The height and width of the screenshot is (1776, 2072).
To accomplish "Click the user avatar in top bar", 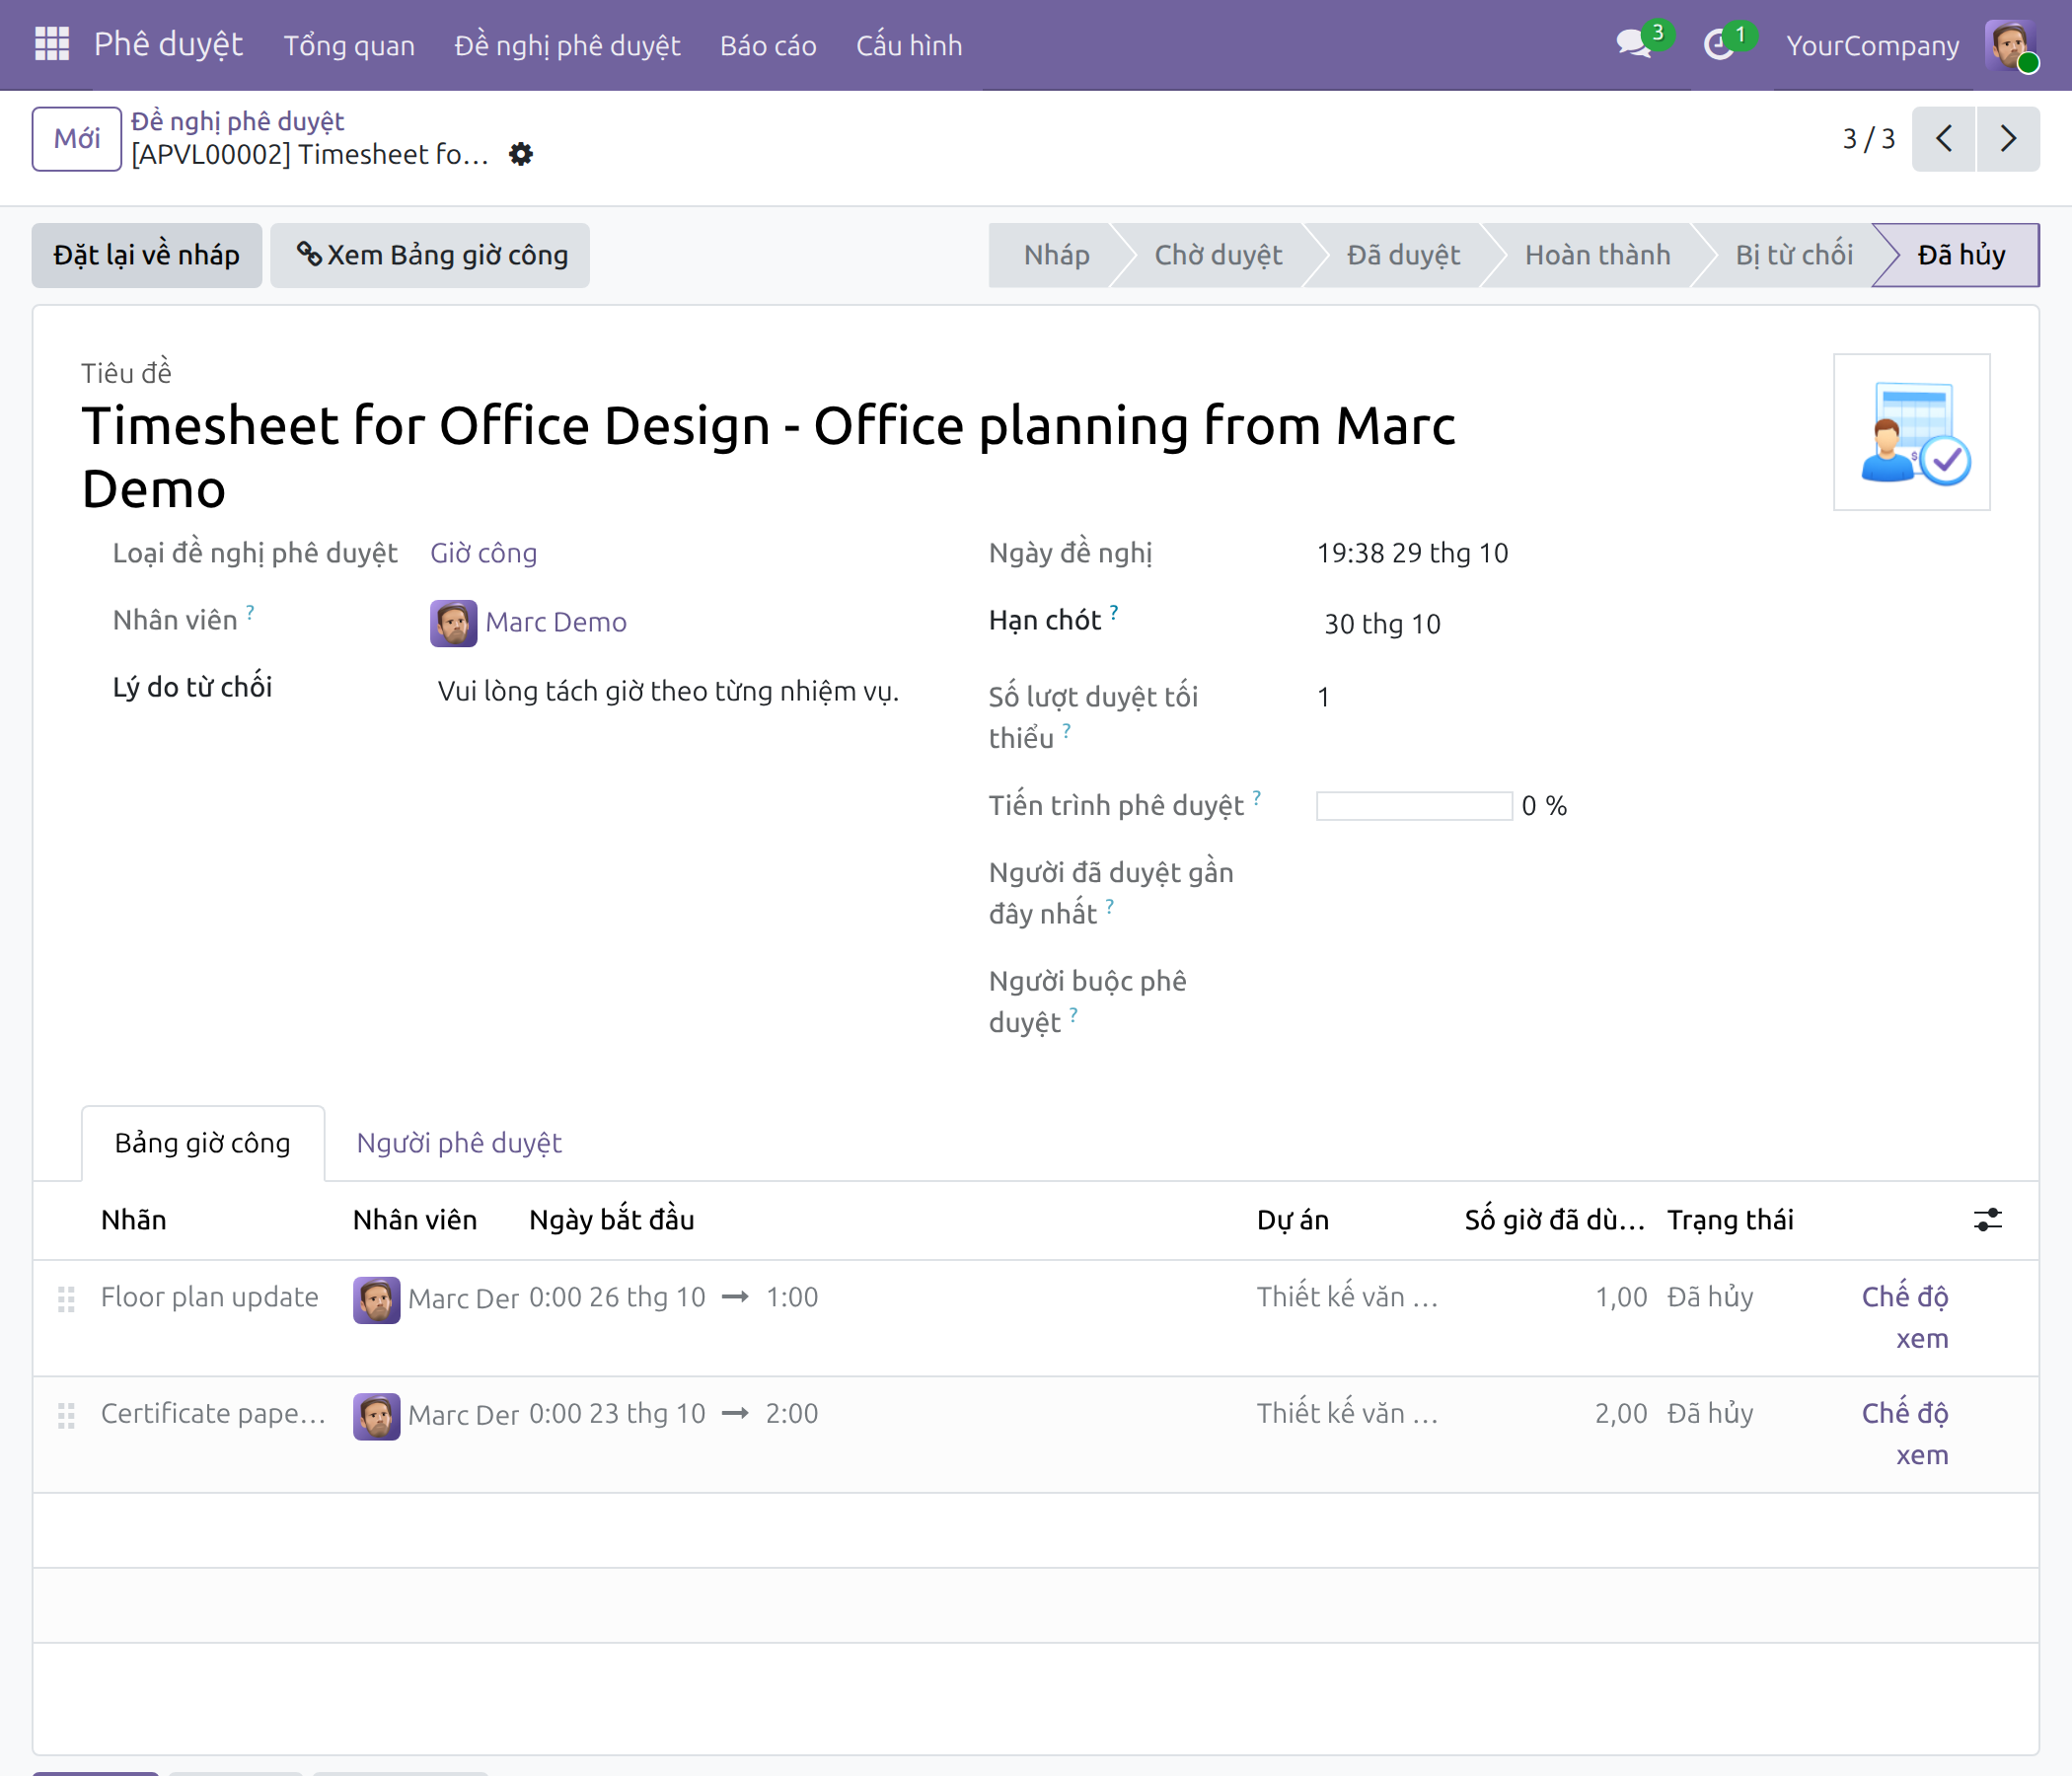I will pyautogui.click(x=2010, y=45).
